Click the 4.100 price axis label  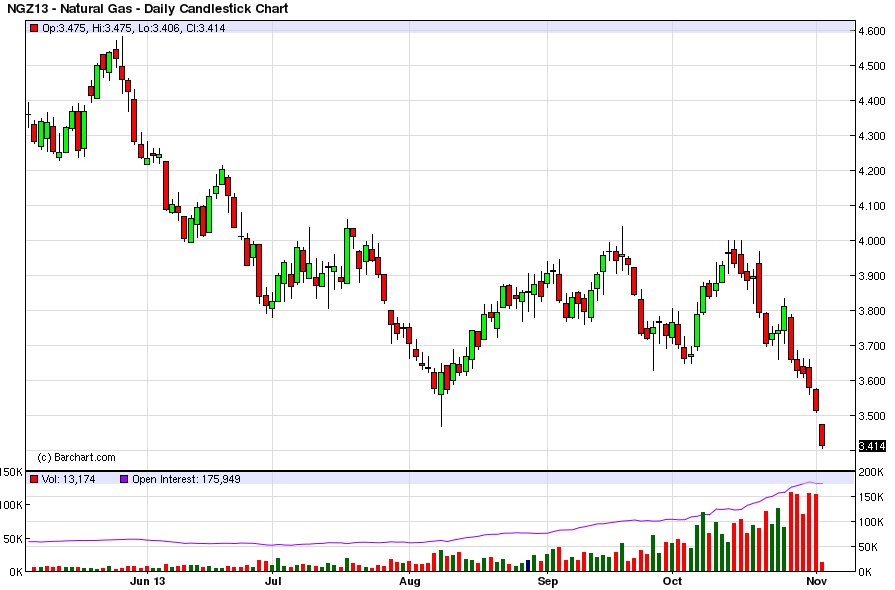[x=872, y=206]
